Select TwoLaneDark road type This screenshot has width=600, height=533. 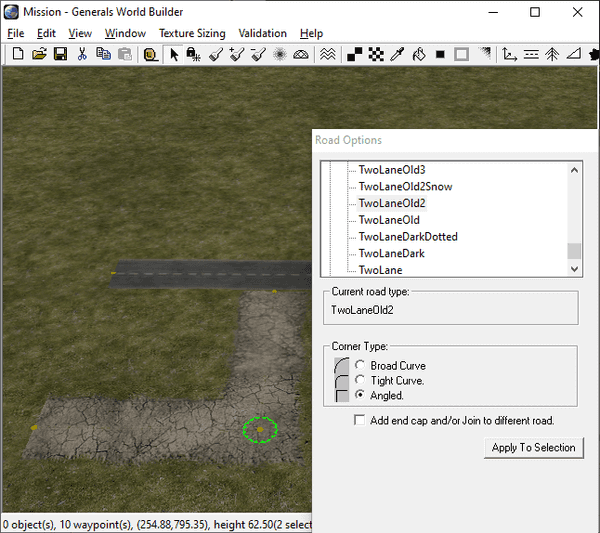391,253
